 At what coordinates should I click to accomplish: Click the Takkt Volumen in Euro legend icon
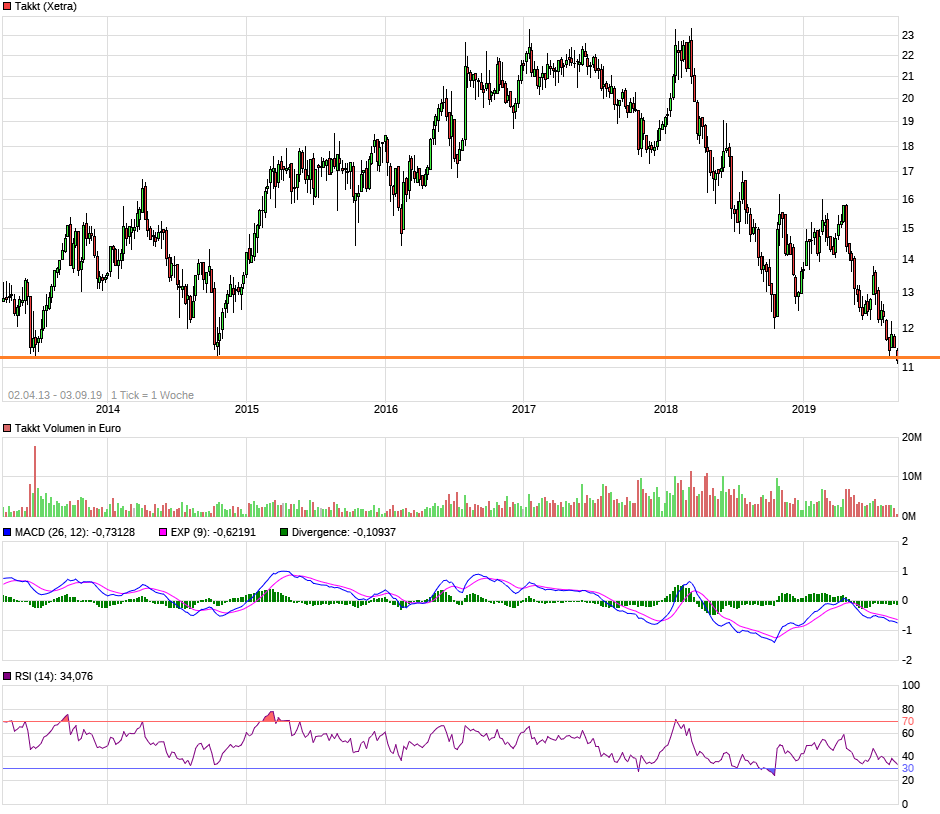pyautogui.click(x=9, y=426)
